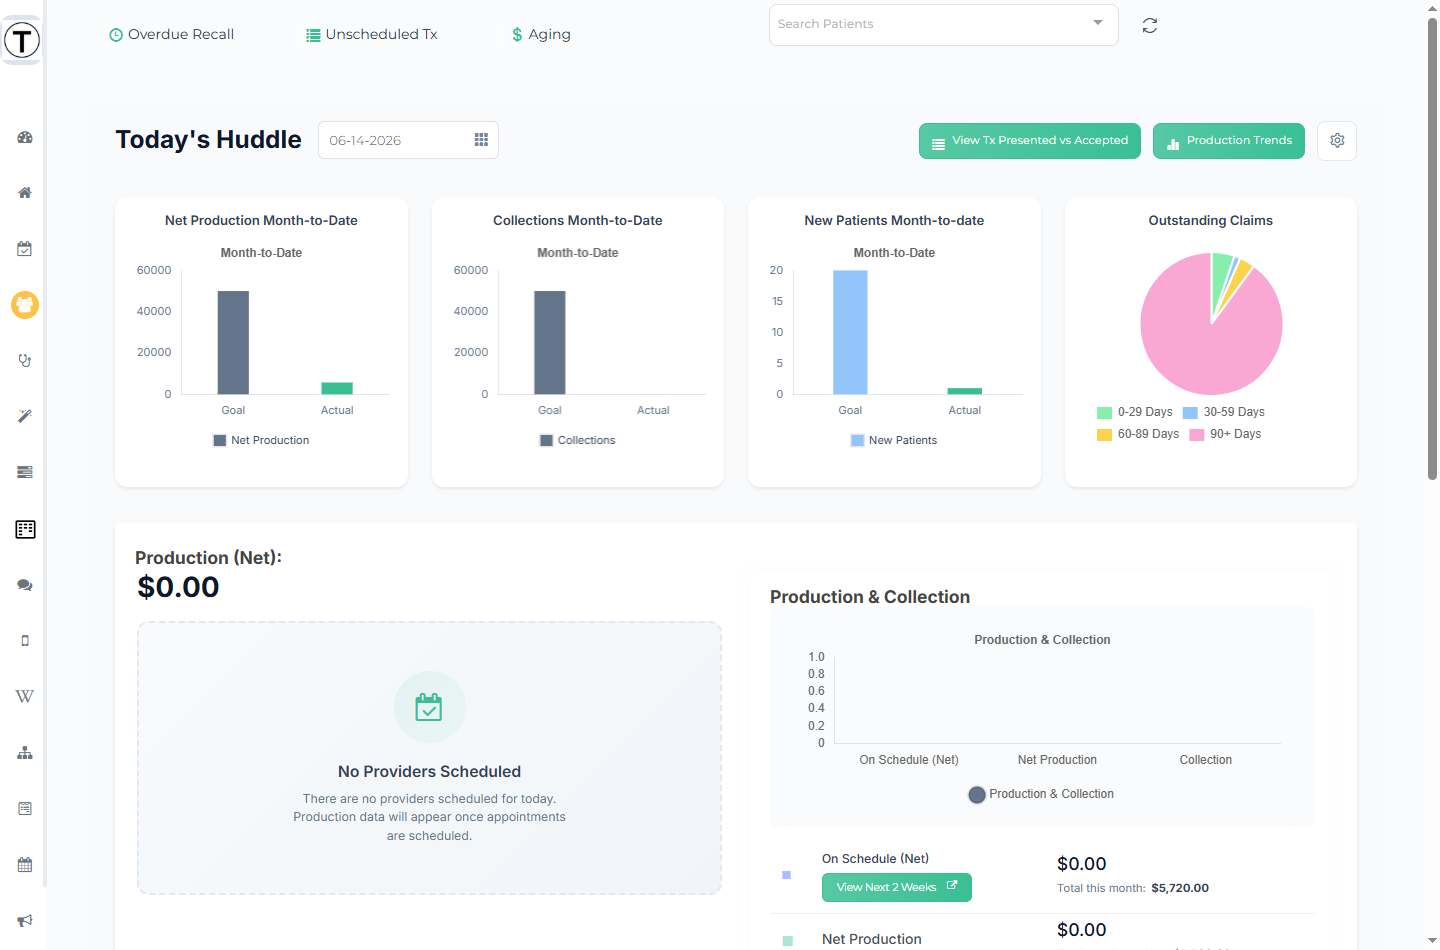Open the W icon in sidebar
1440x950 pixels.
pyautogui.click(x=25, y=696)
